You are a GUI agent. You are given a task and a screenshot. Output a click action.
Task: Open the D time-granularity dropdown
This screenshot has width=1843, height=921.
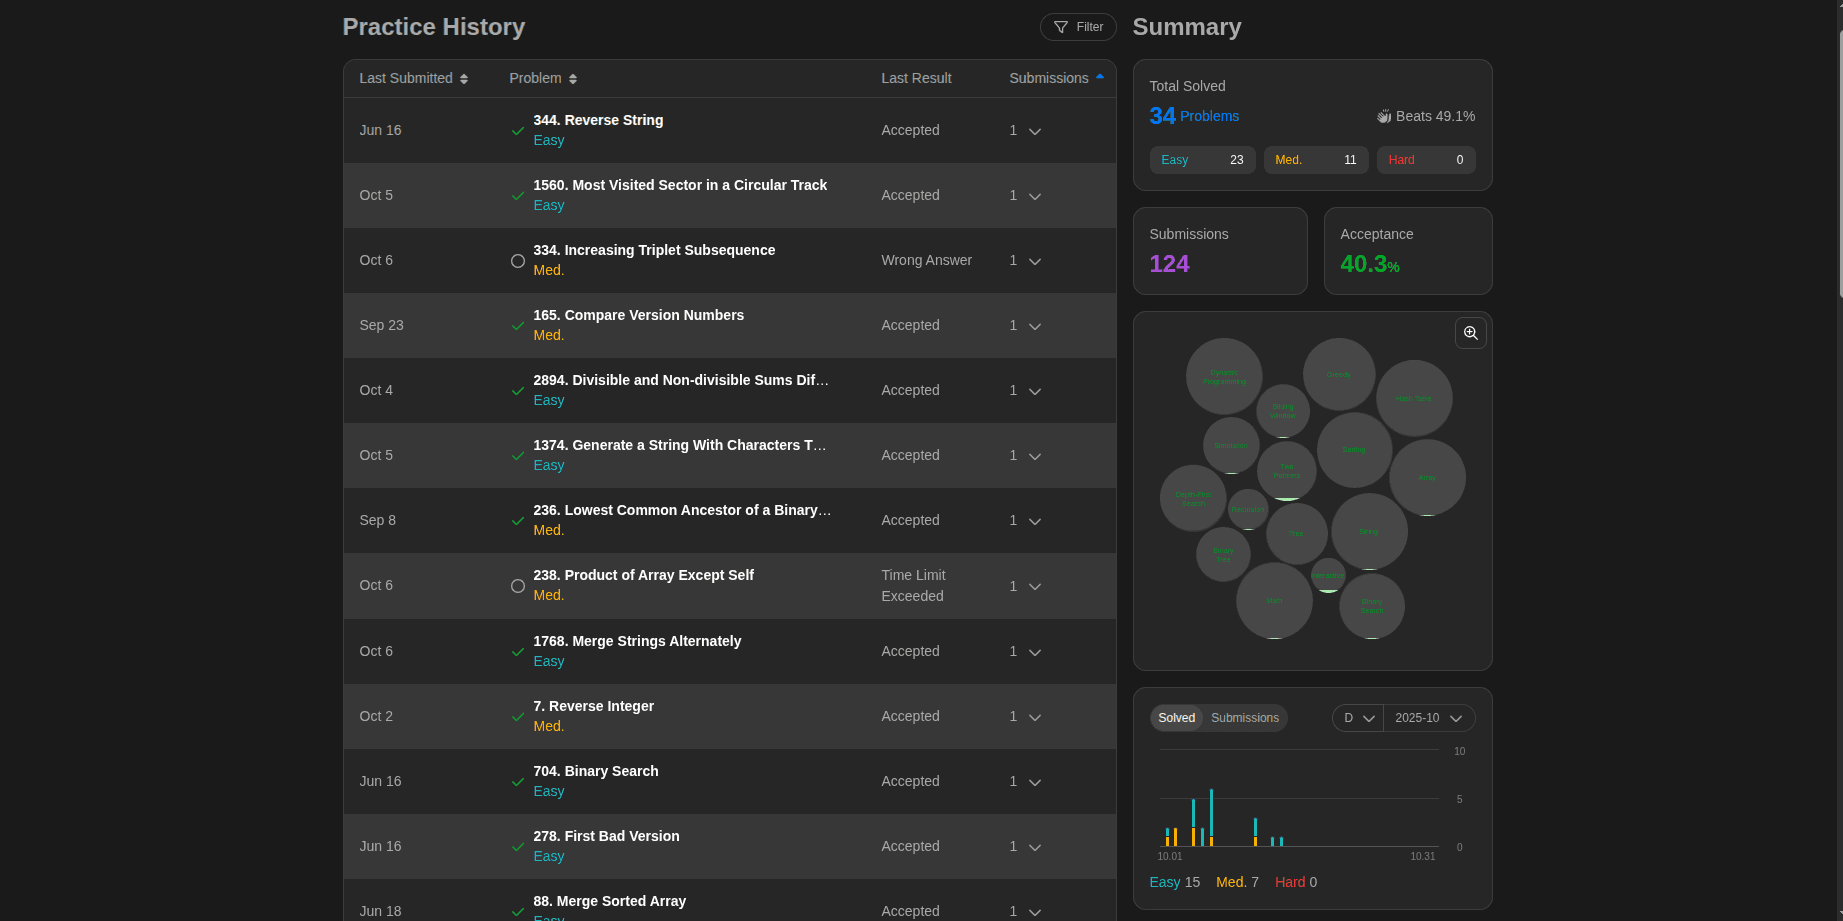(1358, 718)
